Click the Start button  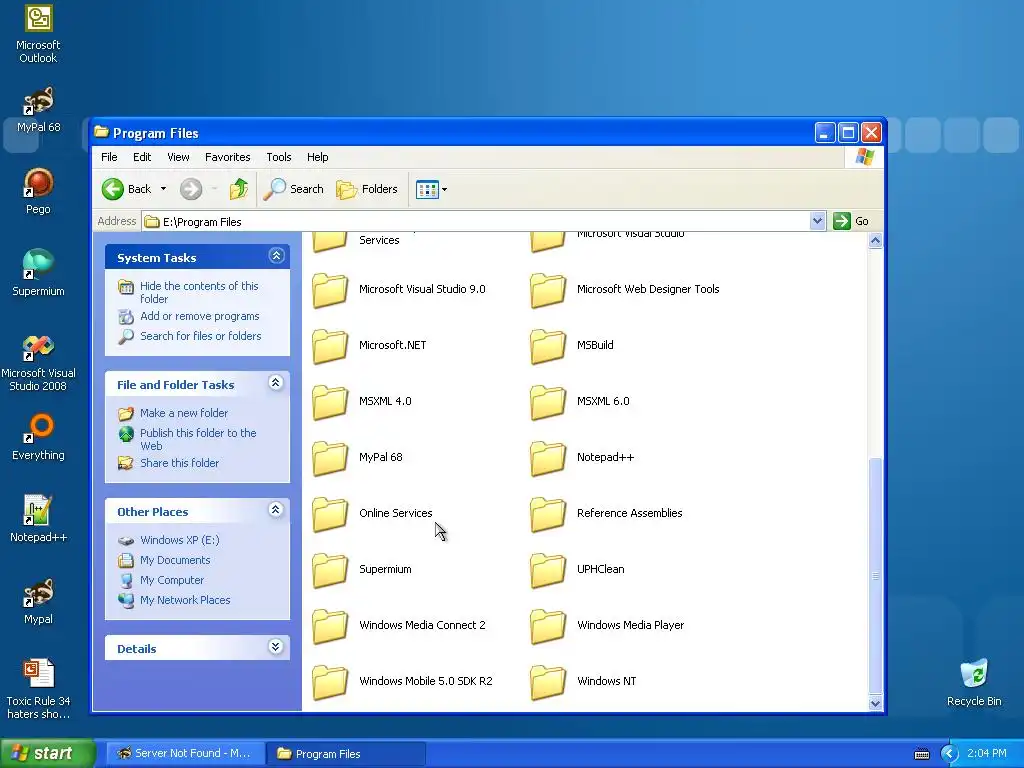point(47,753)
